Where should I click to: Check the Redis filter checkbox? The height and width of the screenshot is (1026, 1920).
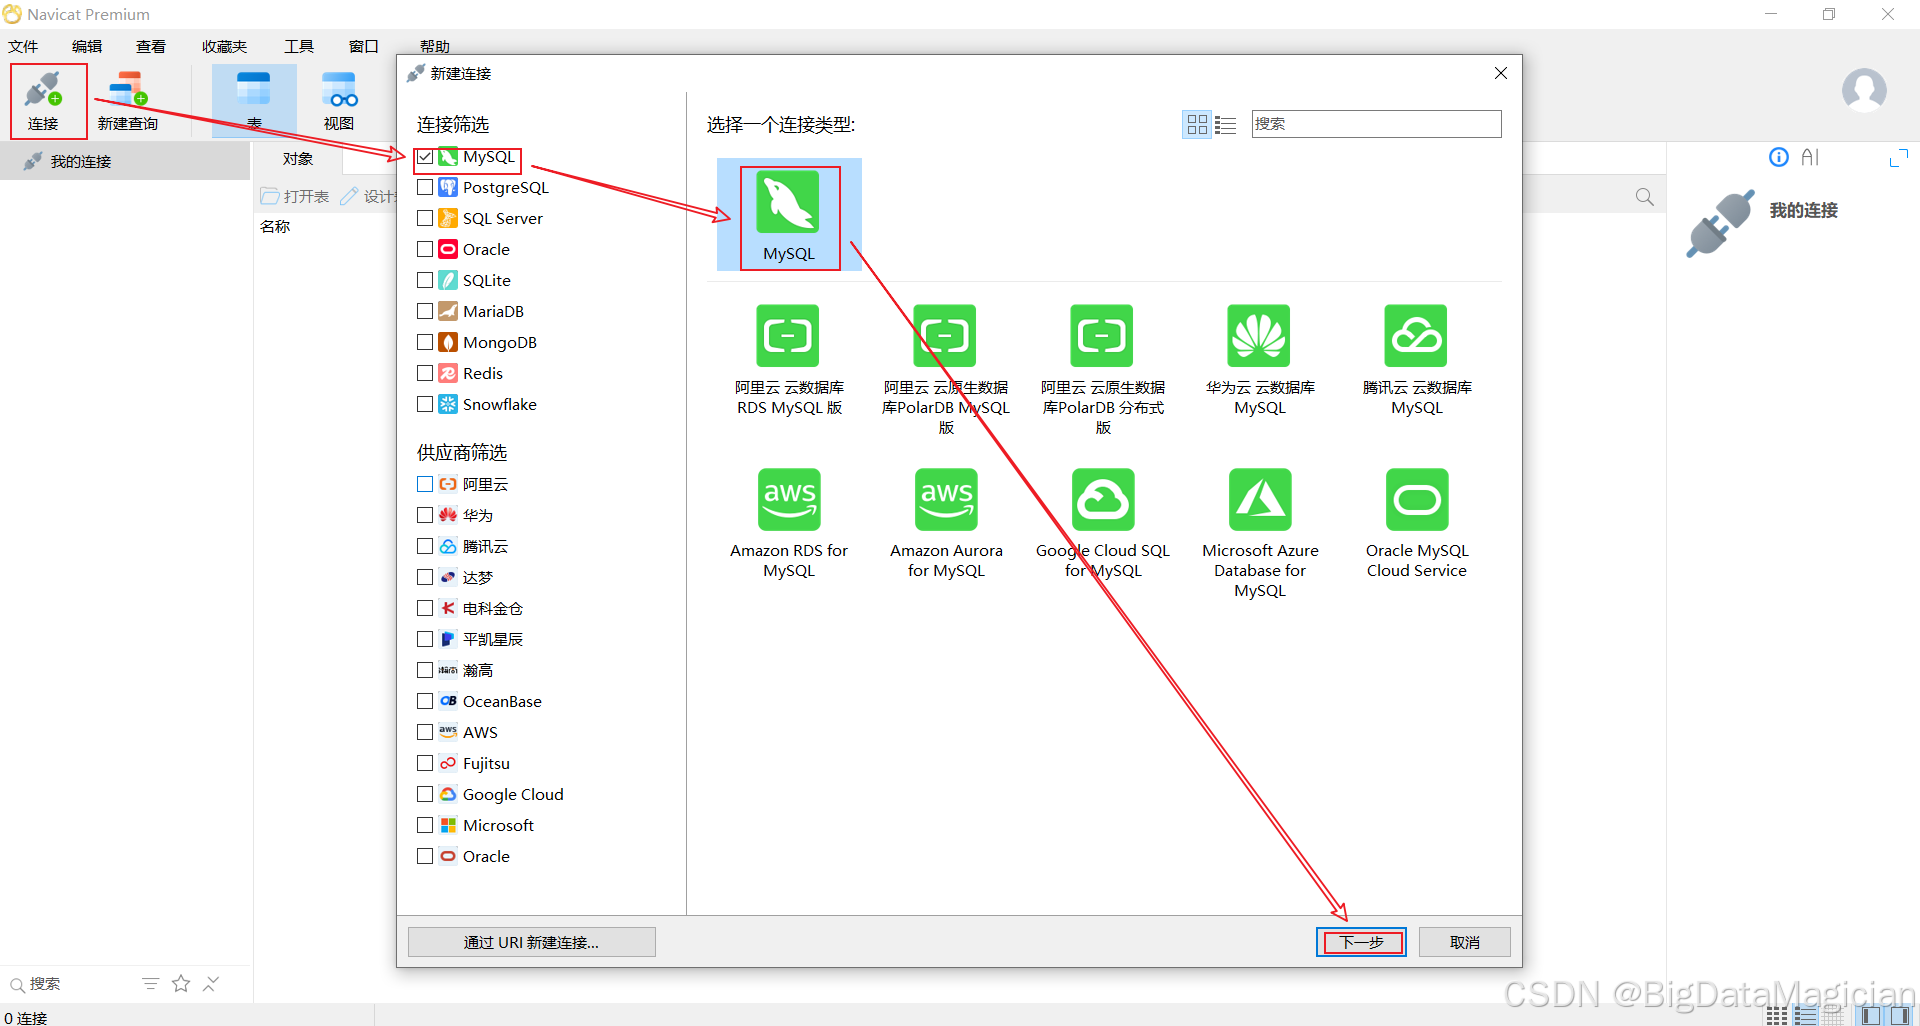tap(426, 373)
